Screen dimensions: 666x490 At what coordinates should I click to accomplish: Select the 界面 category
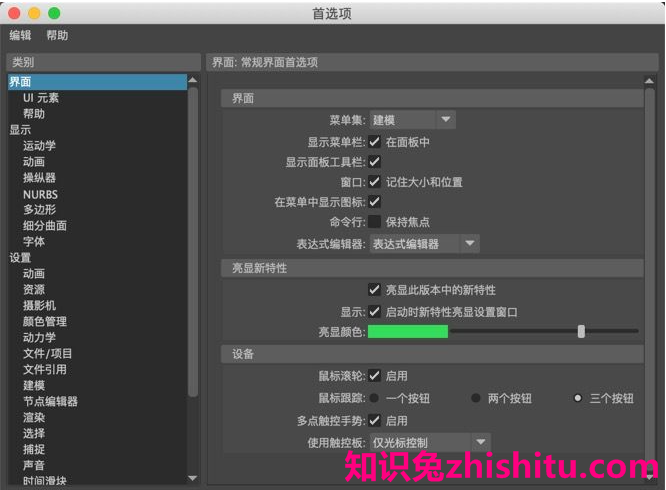[x=97, y=82]
